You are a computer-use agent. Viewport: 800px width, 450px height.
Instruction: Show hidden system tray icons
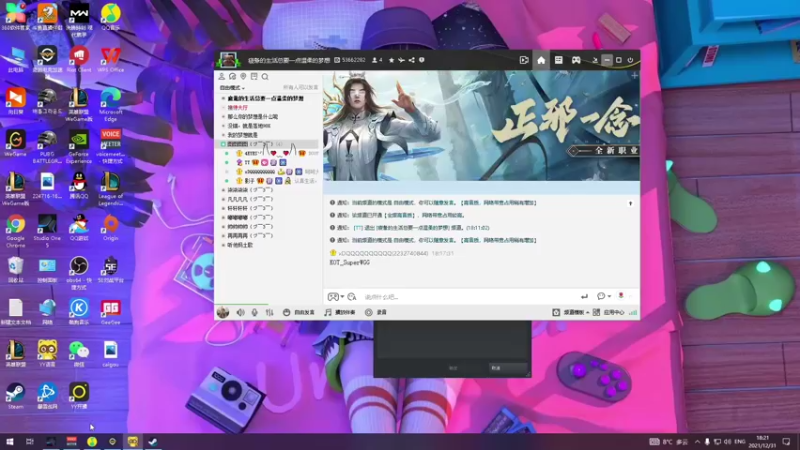point(697,441)
